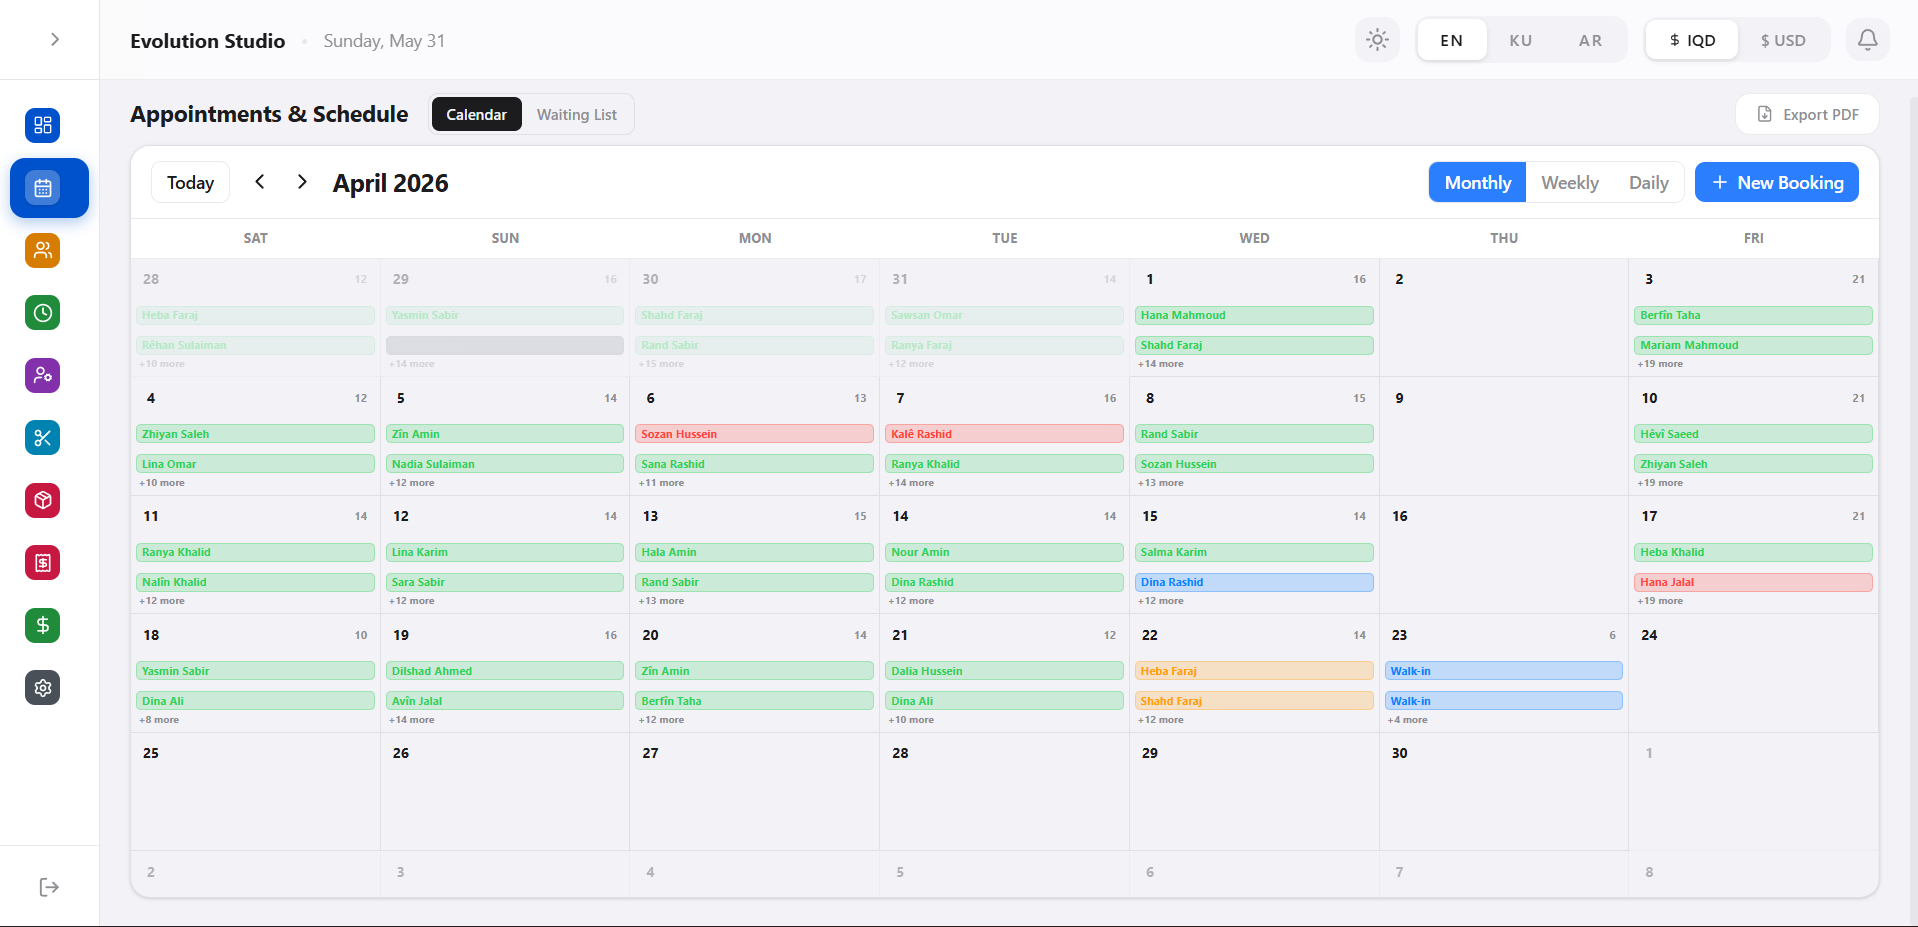Open Mariam Mahmoud appointment on April 3
This screenshot has width=1918, height=927.
click(x=1753, y=345)
